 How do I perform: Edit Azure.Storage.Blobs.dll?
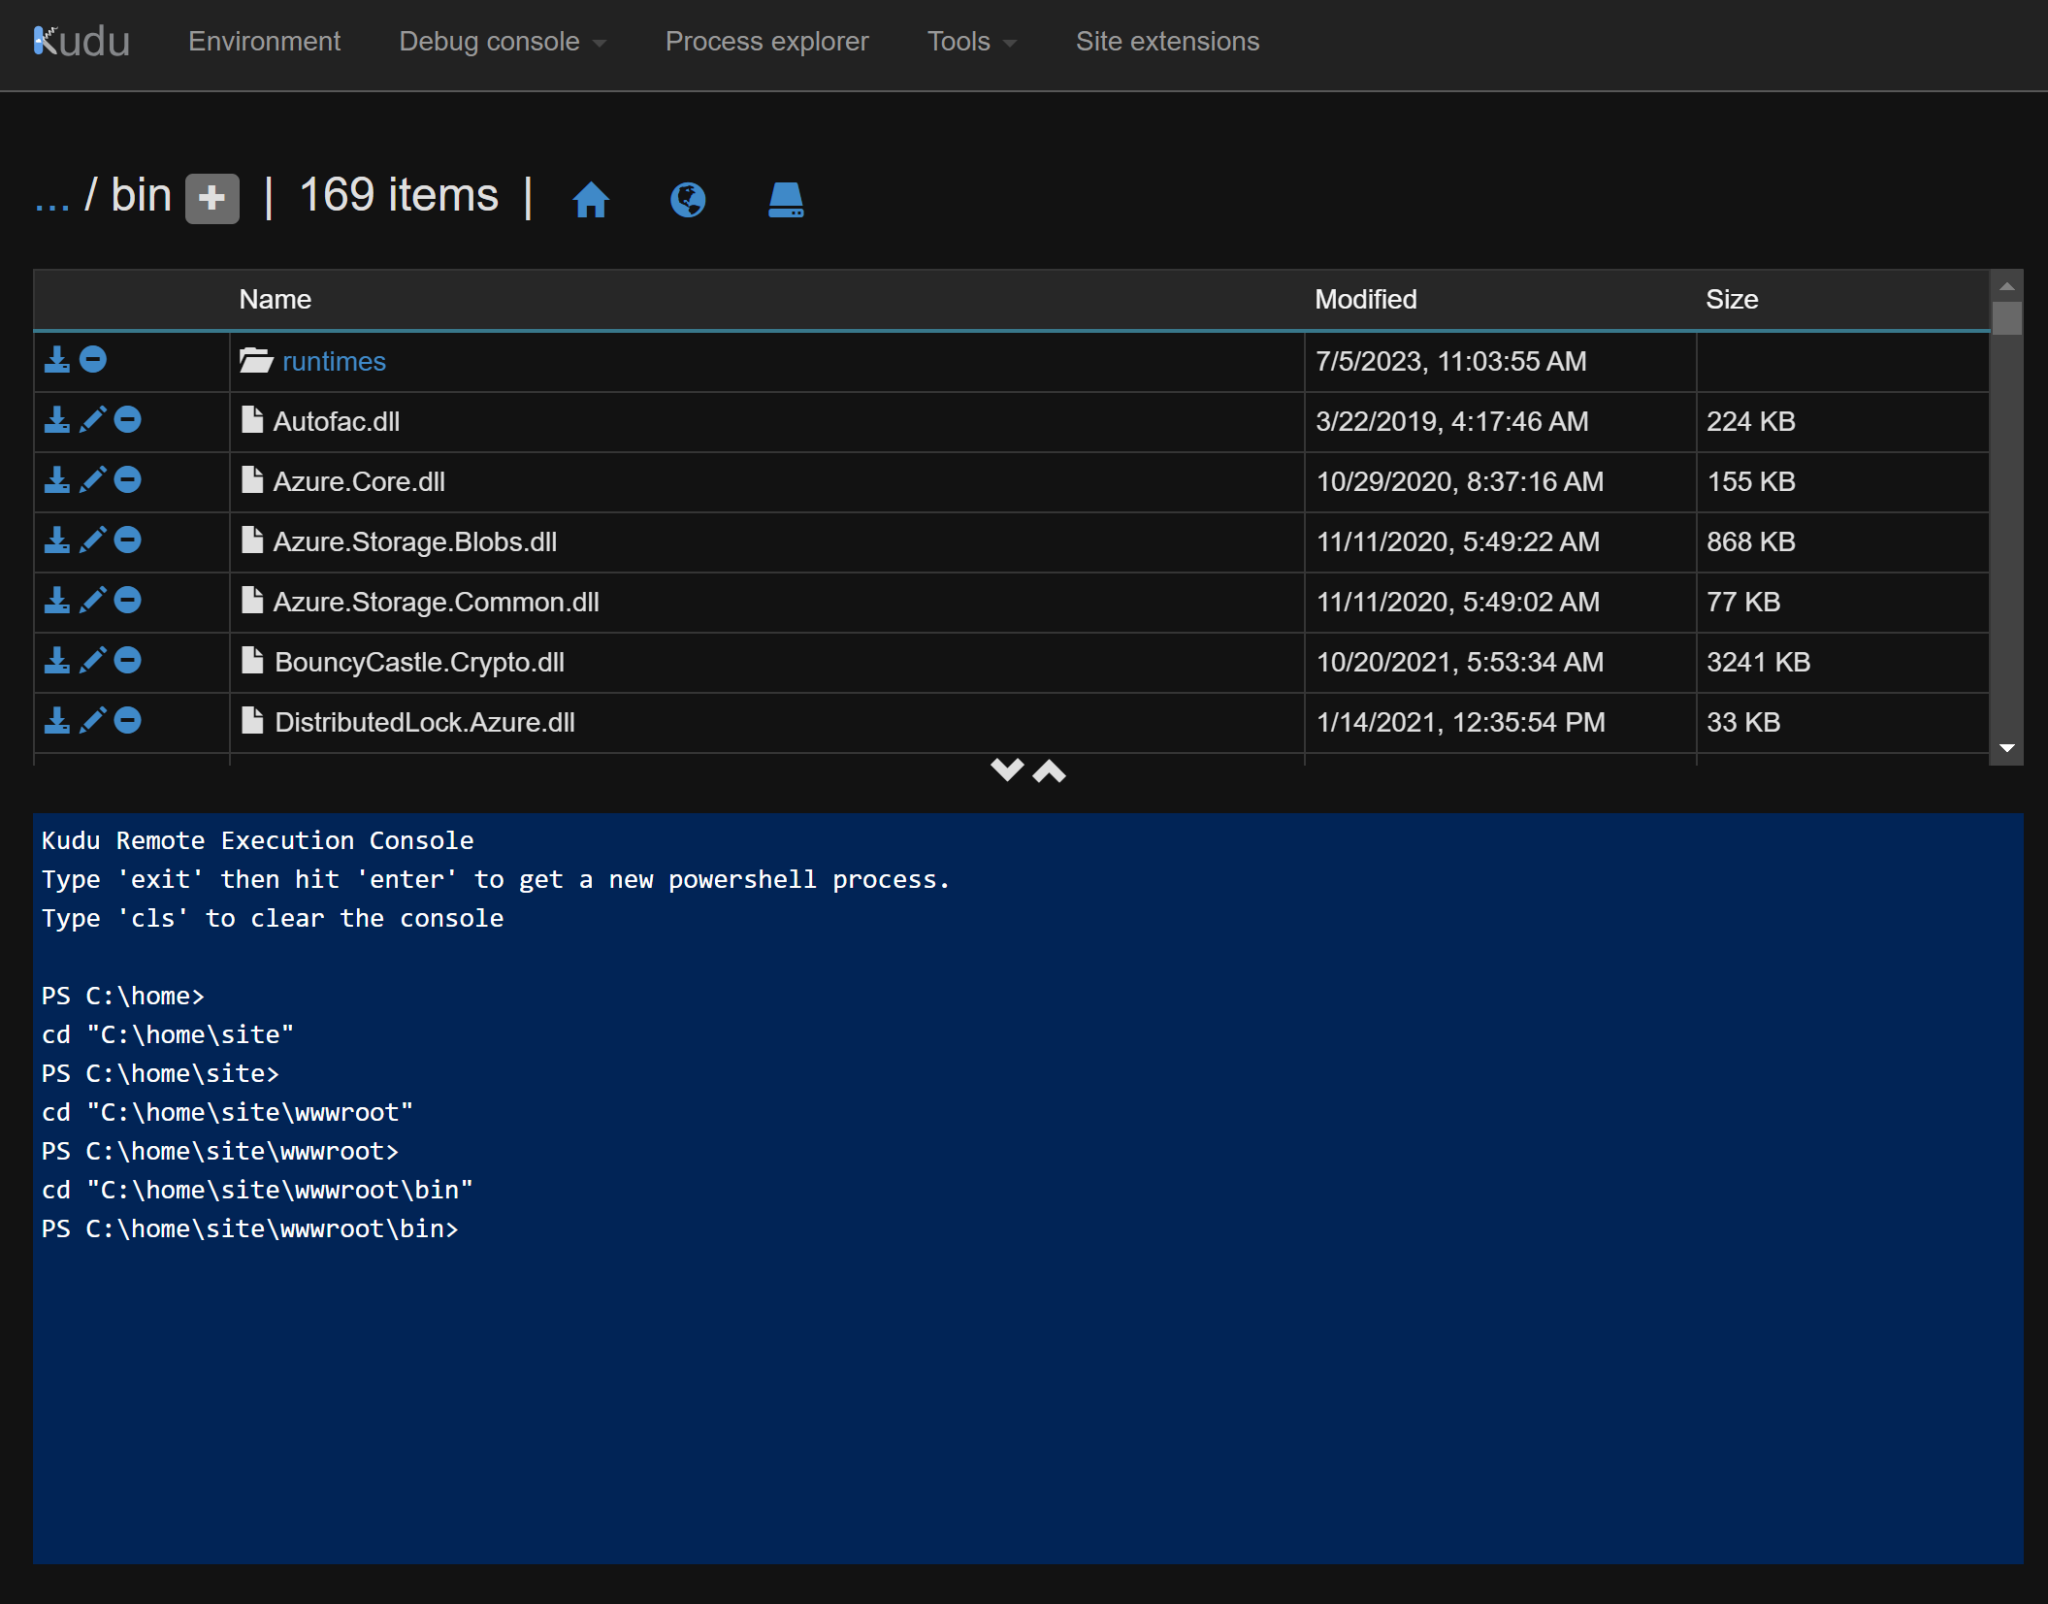(92, 540)
